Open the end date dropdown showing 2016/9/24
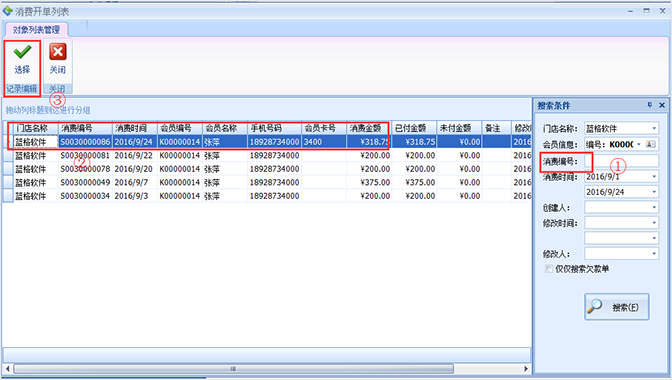672x380 pixels. pos(654,192)
